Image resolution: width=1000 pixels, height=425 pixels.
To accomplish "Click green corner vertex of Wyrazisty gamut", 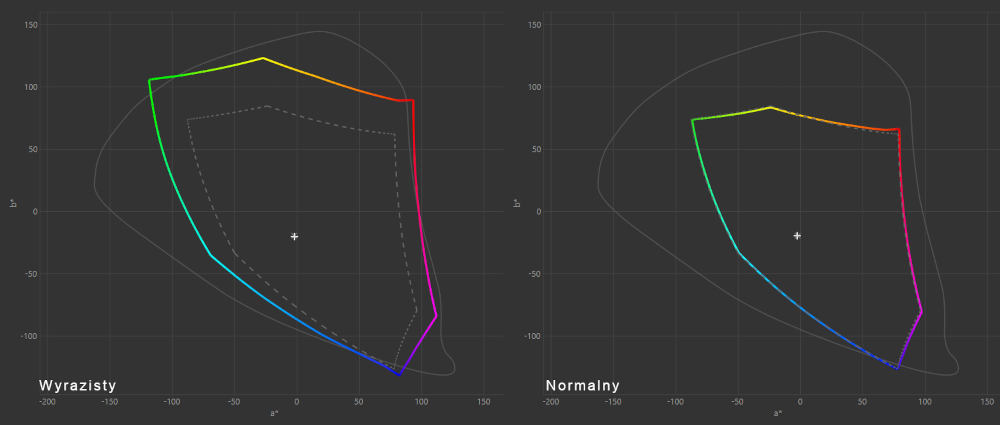I will pos(149,80).
